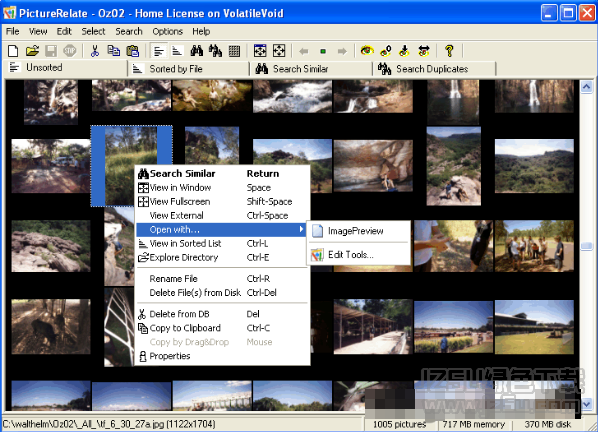Select ImagePreview in the Open with submenu
The image size is (598, 432).
(x=358, y=231)
